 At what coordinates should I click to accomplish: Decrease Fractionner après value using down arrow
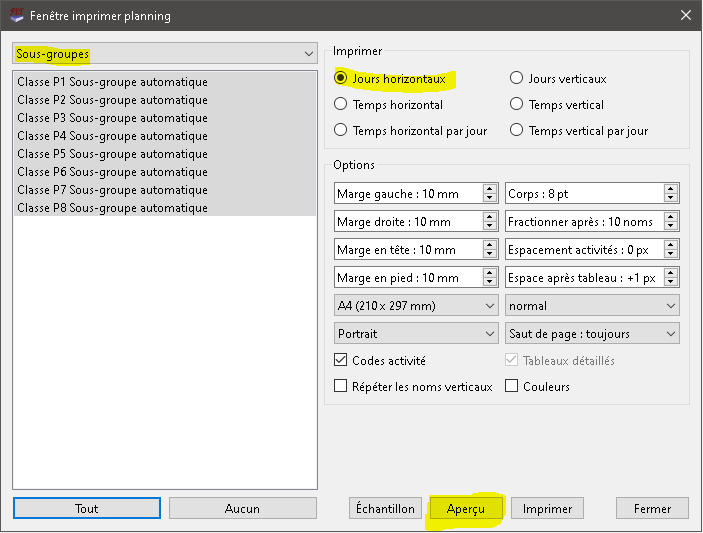click(670, 227)
